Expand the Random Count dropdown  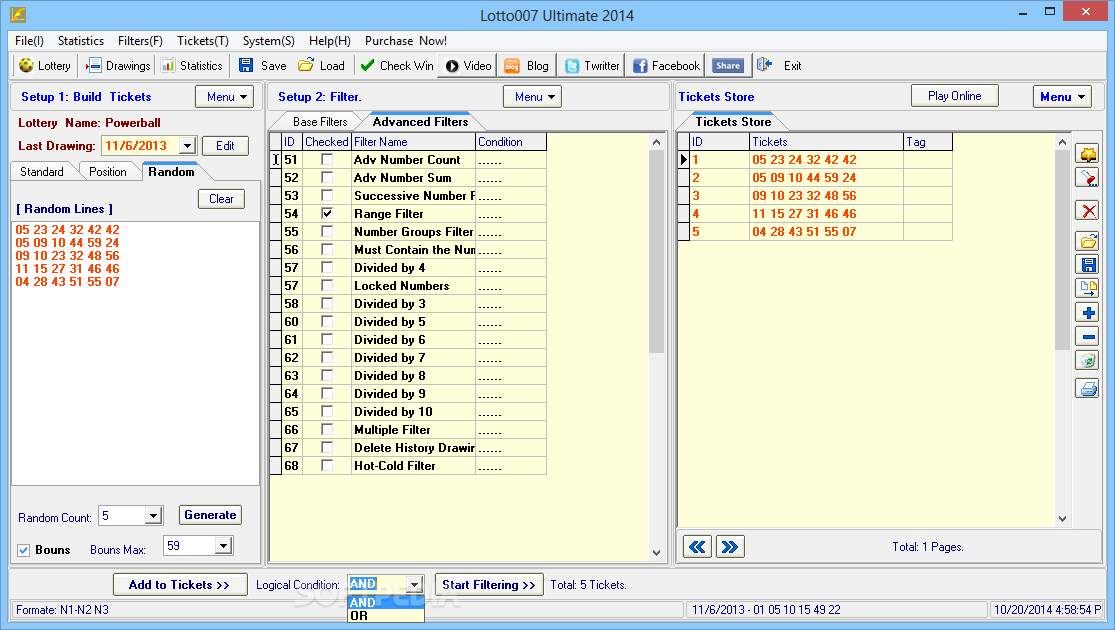(153, 516)
